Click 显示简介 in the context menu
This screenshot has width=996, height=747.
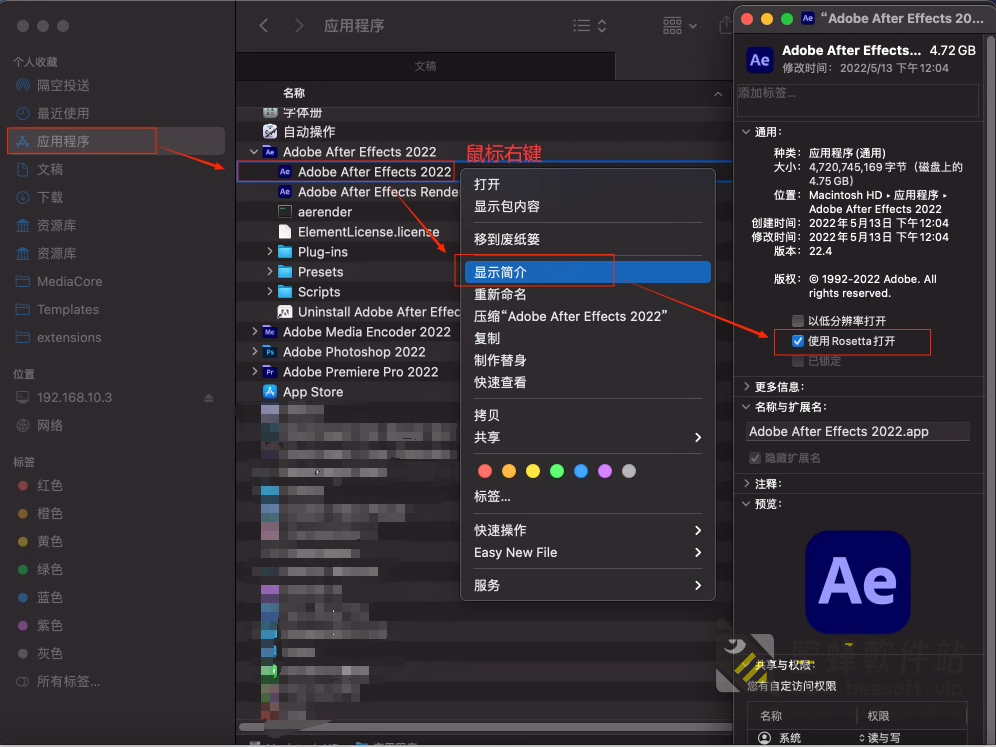(x=588, y=273)
